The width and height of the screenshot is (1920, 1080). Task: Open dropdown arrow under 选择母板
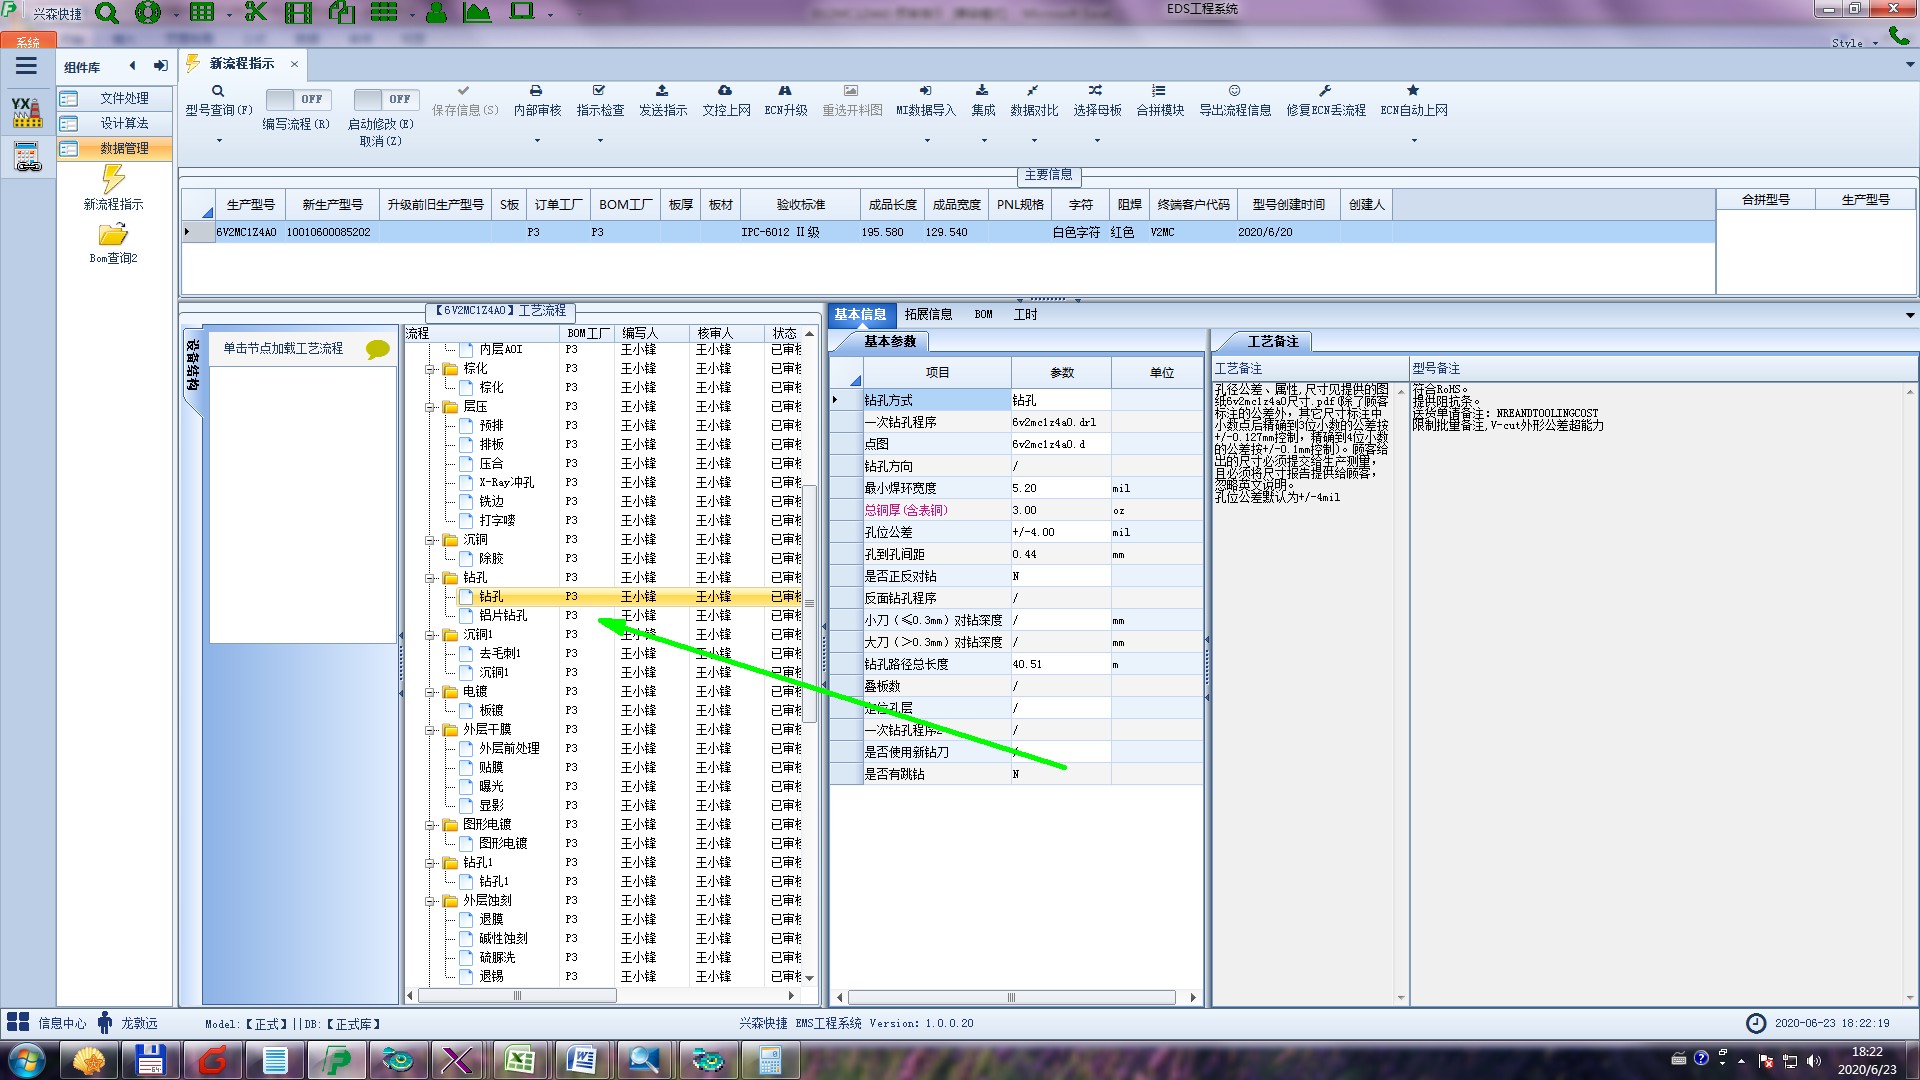[1097, 141]
